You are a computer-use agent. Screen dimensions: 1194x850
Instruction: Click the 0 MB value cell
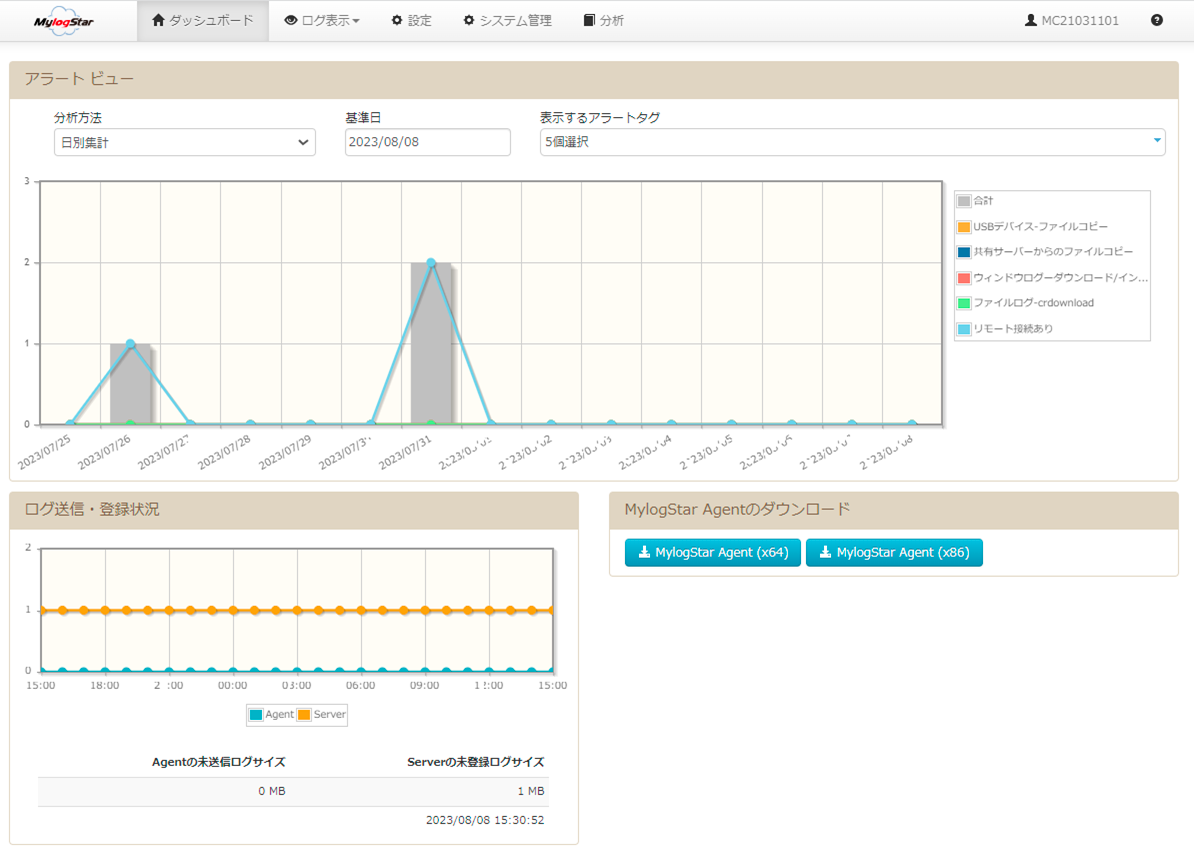(272, 791)
